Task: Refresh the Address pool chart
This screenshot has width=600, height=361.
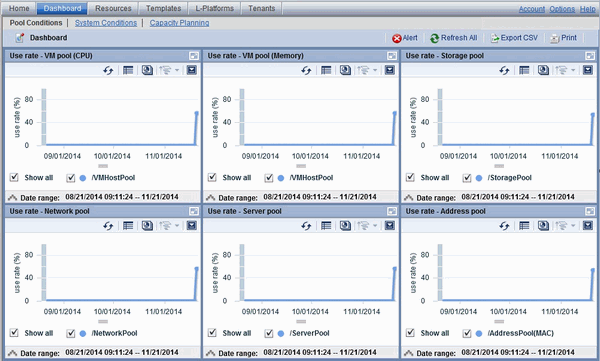Action: point(504,226)
